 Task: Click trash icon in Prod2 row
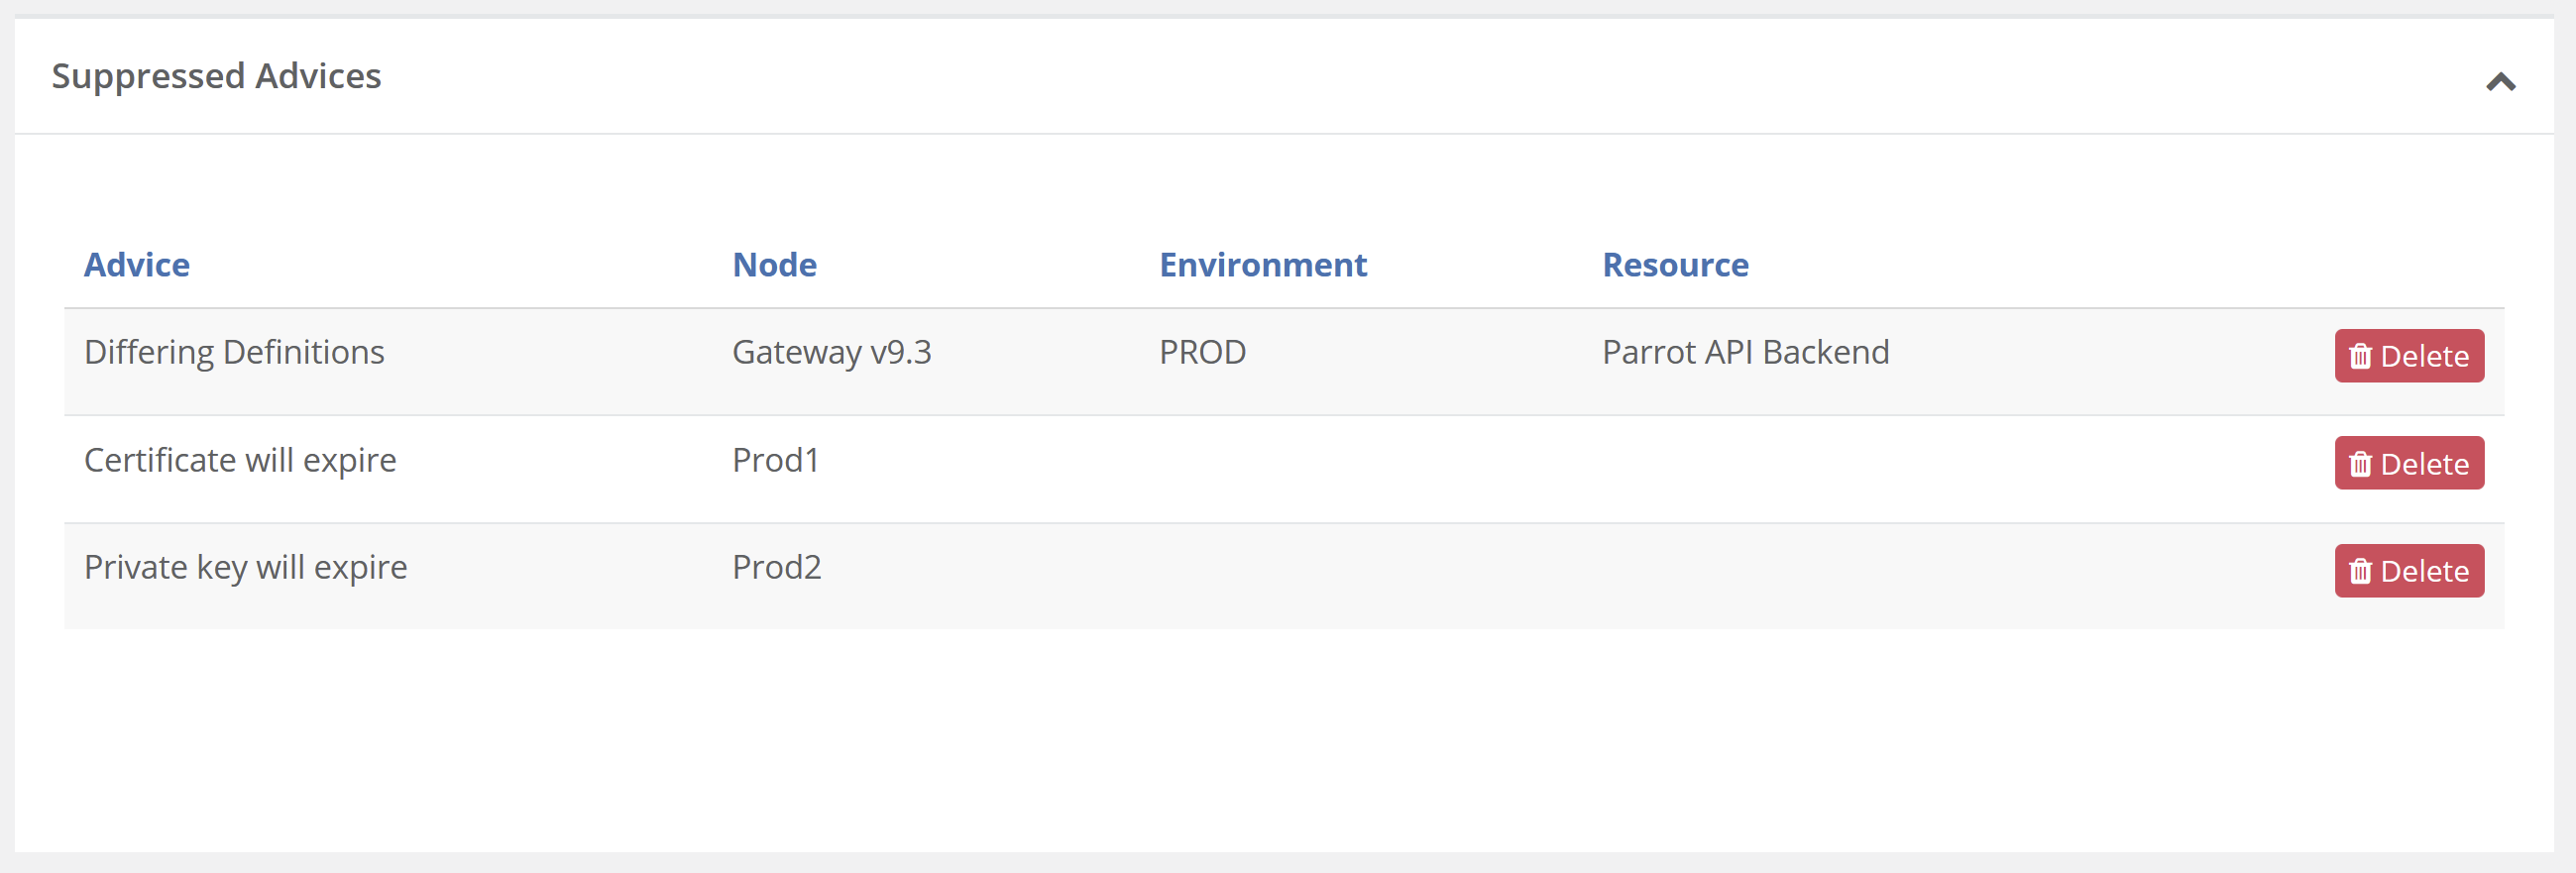[x=2360, y=571]
